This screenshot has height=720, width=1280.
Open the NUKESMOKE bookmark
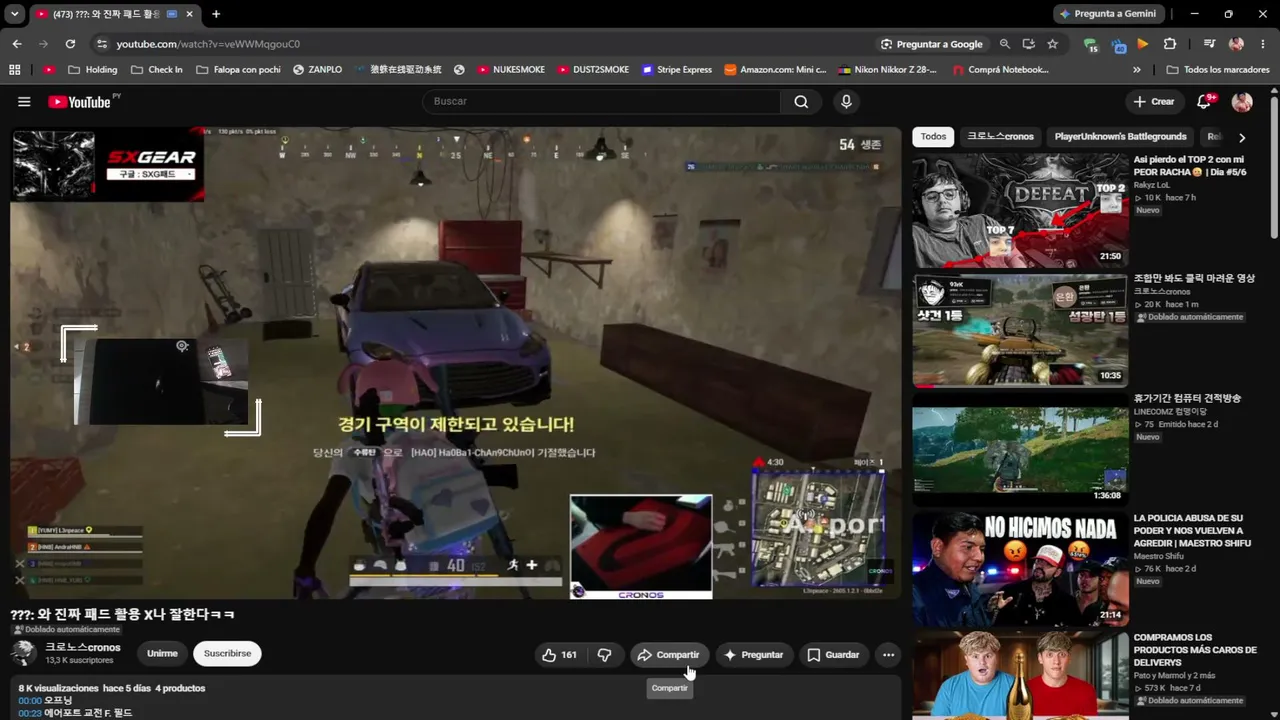tap(510, 70)
